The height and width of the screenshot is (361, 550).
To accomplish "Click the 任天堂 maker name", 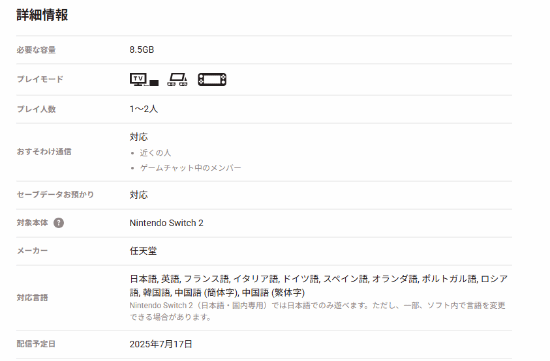I will pos(143,251).
